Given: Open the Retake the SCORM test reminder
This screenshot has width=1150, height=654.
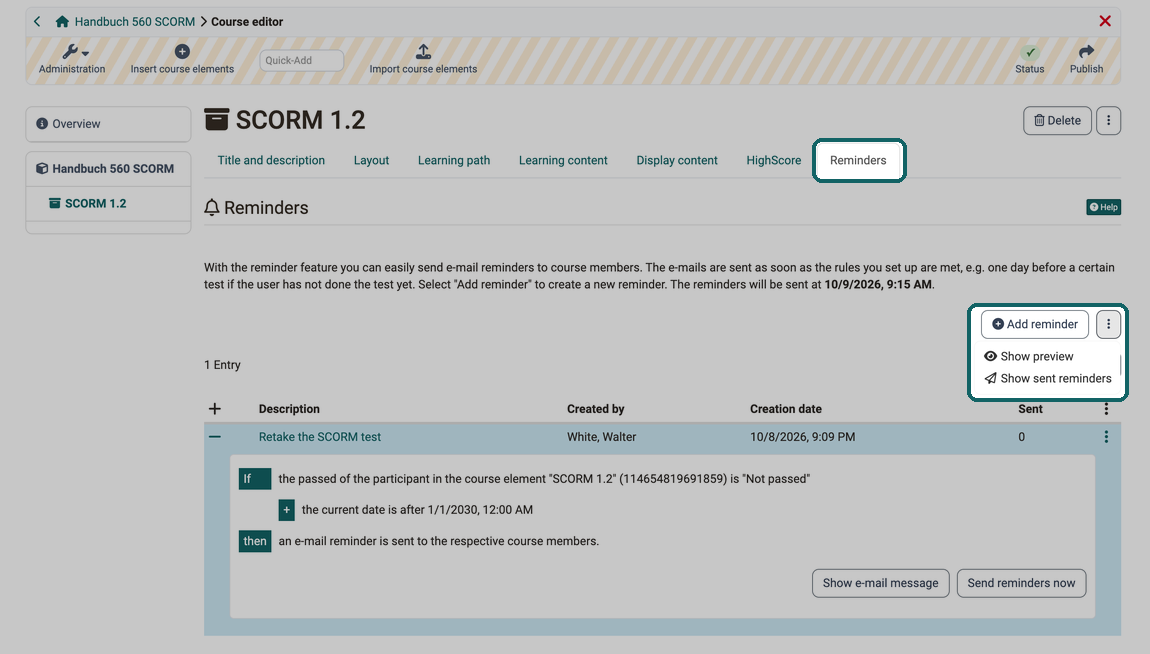Looking at the screenshot, I should coord(320,437).
